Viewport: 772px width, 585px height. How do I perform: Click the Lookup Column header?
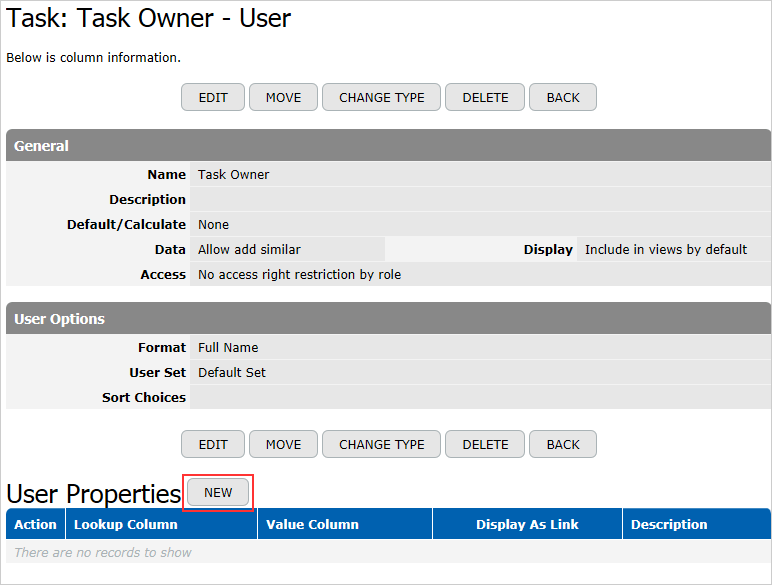(x=161, y=524)
